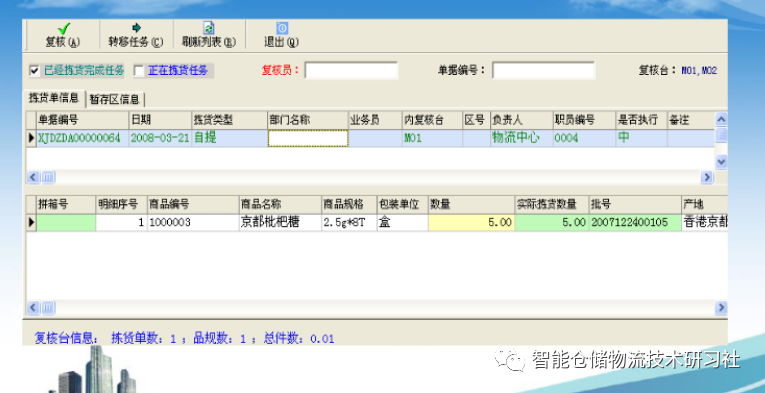Screen dimensions: 765x393
Task: Click the lower grid's horizontal scrollbar thumb
Action: (x=48, y=308)
